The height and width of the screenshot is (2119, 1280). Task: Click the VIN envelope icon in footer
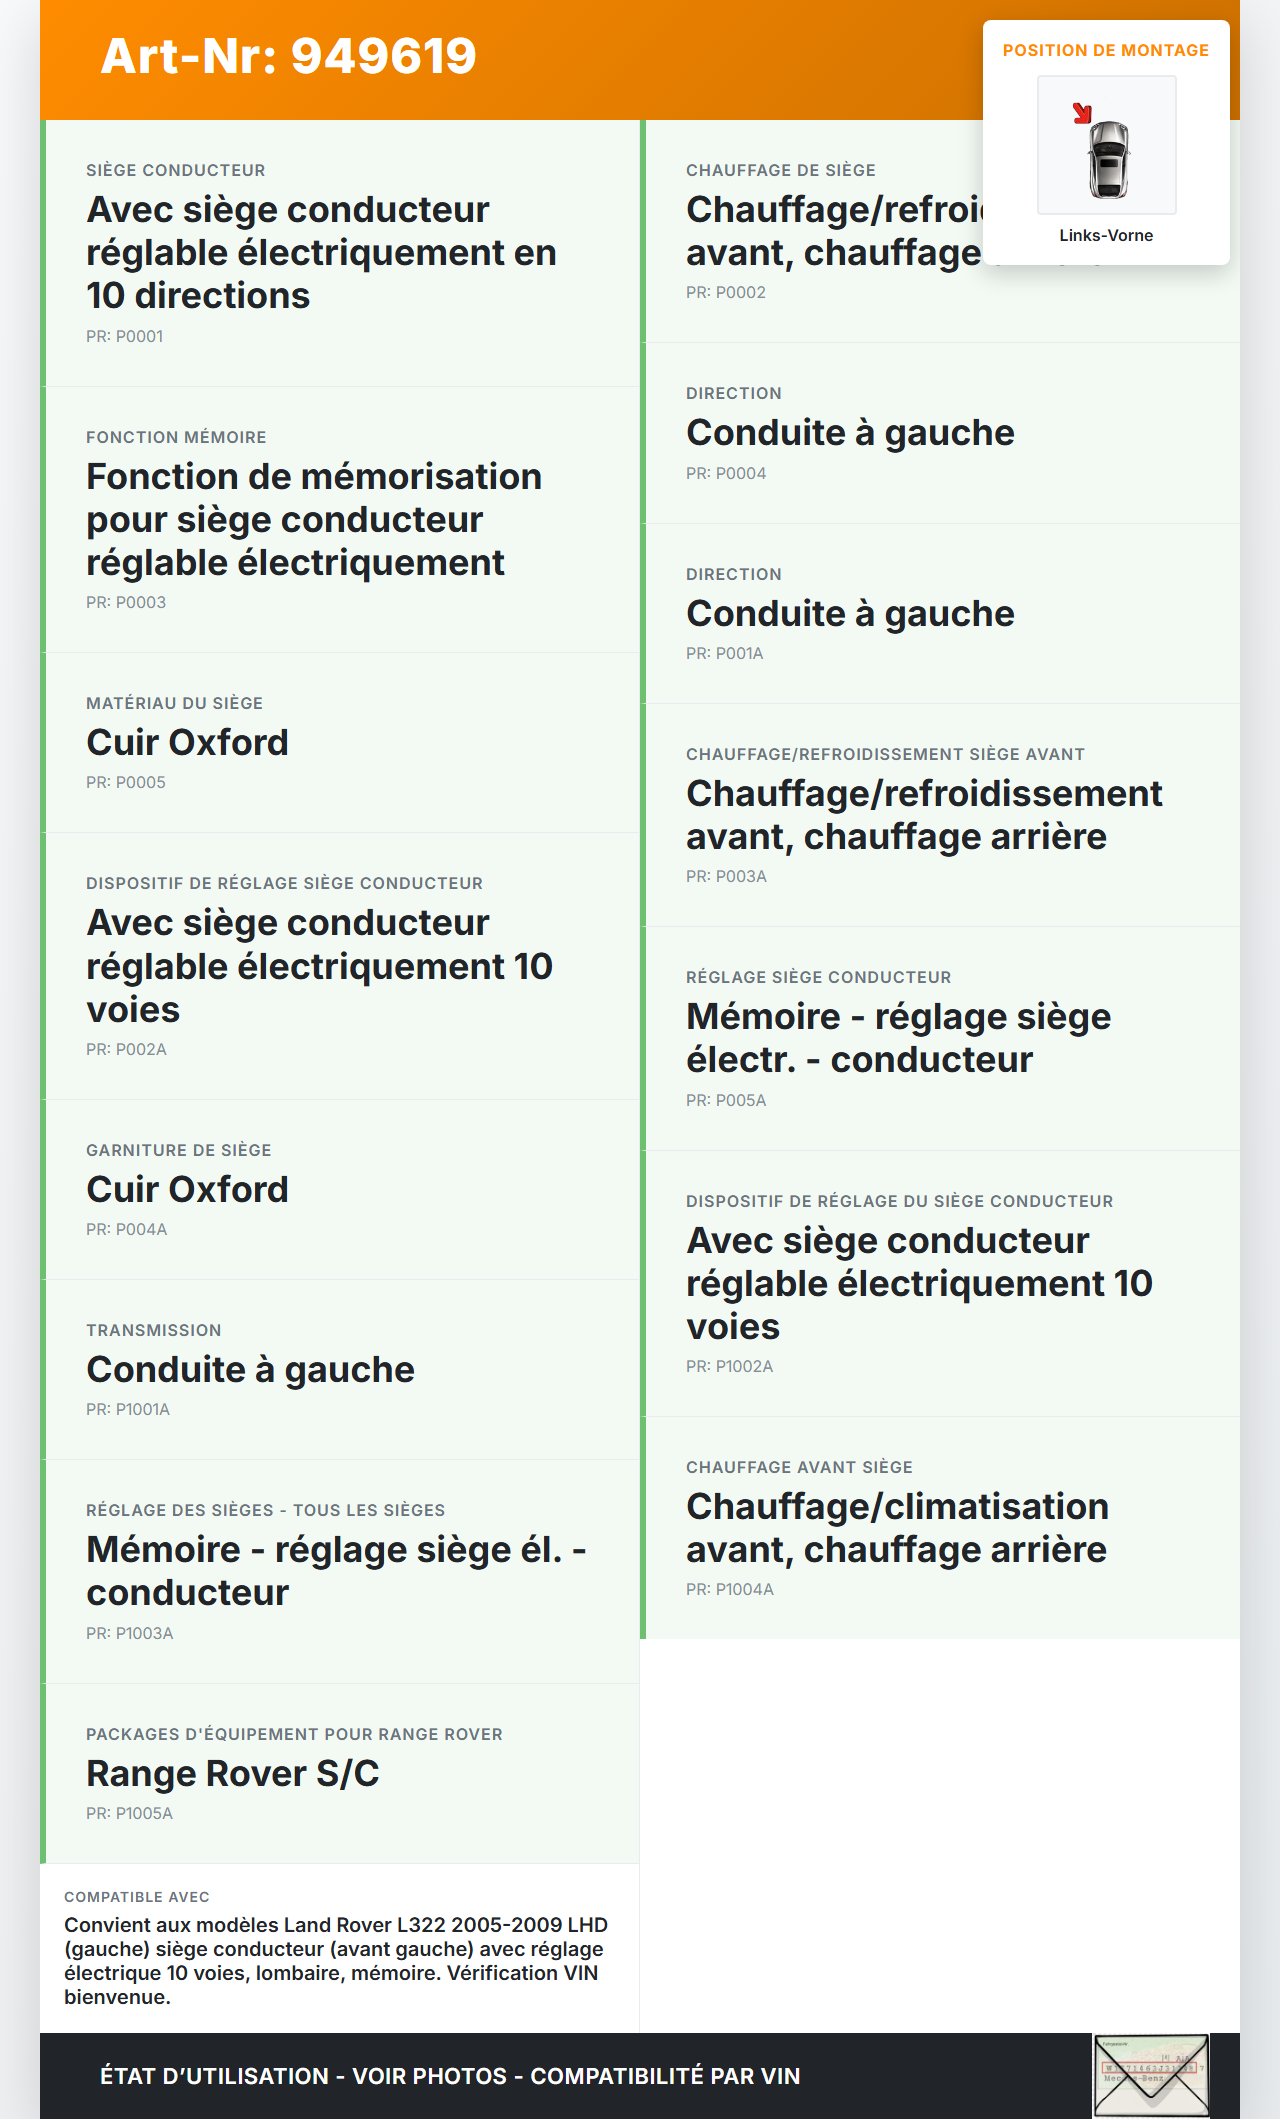click(1150, 2075)
